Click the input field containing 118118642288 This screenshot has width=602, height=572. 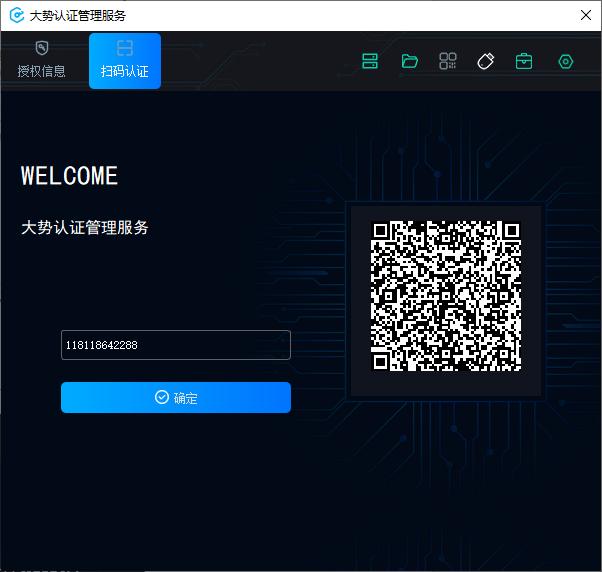(176, 345)
